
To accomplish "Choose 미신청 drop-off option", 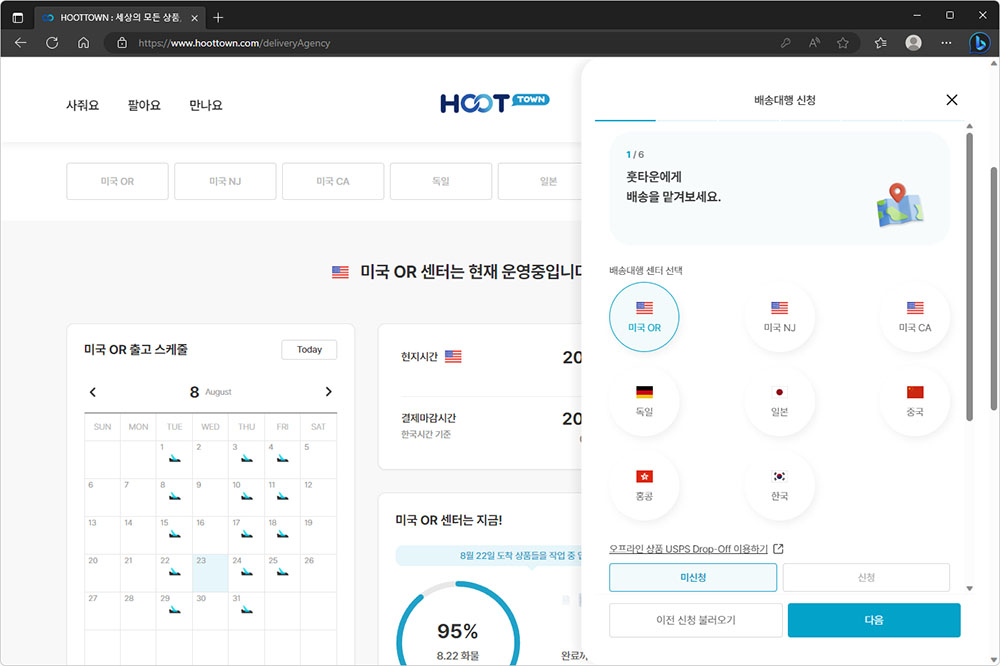I will point(693,577).
